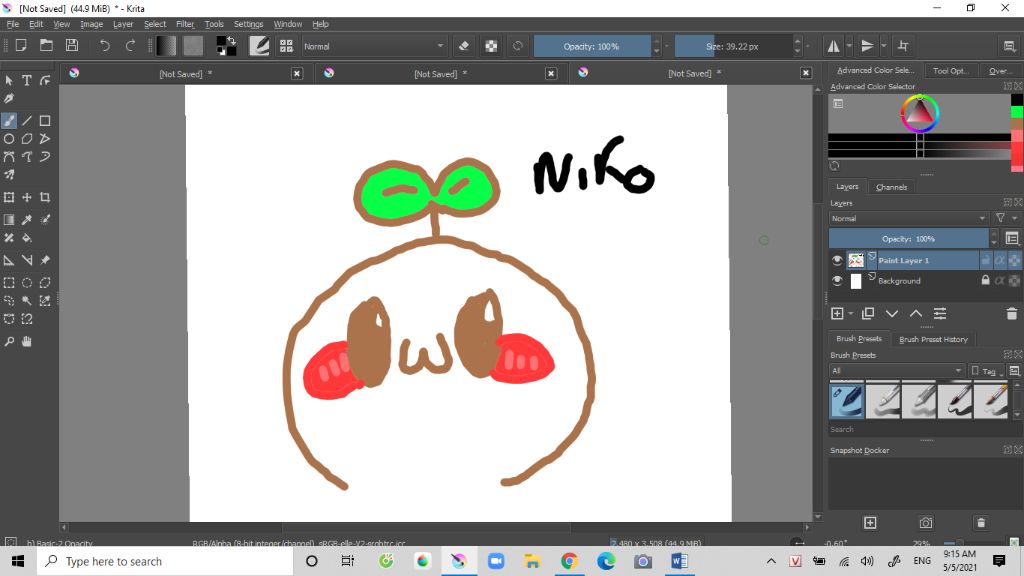The image size is (1024, 576).
Task: Move the layer down
Action: point(892,314)
